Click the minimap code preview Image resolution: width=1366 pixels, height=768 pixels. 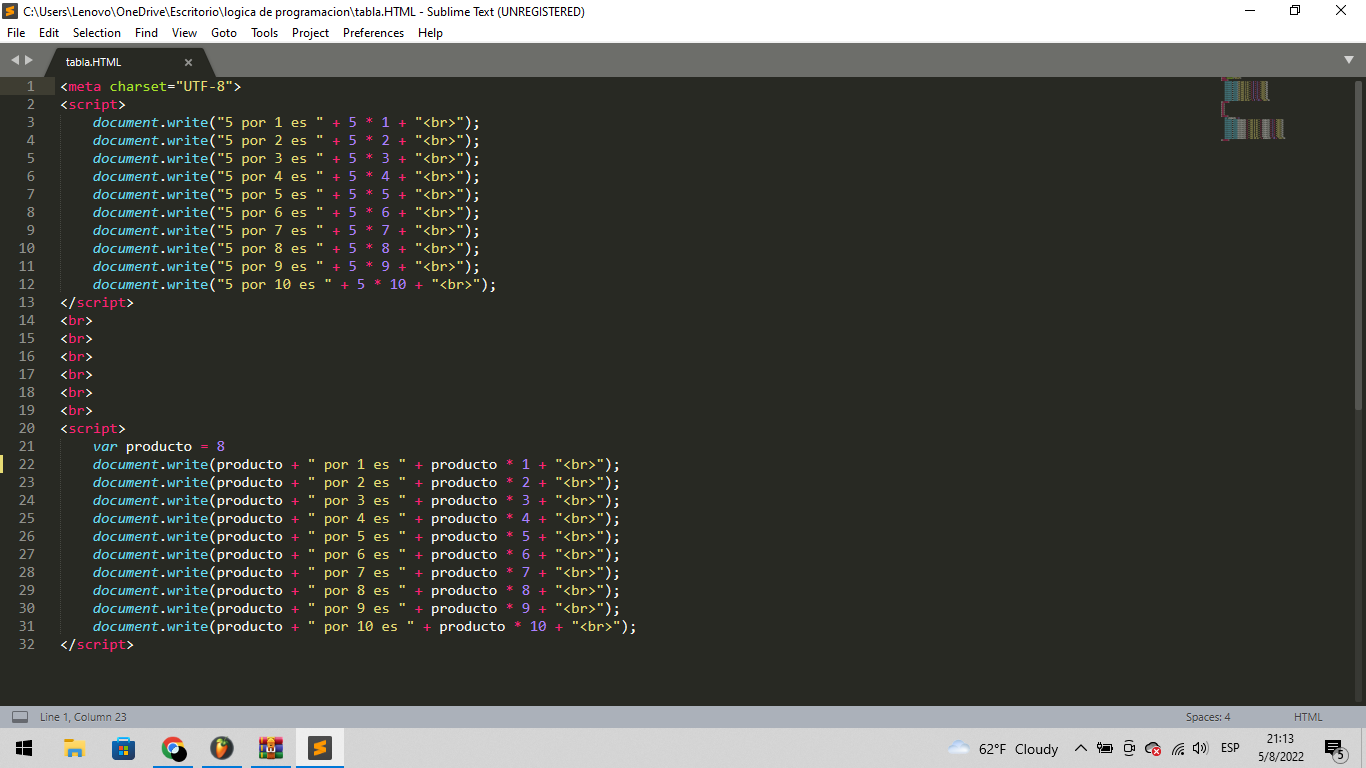click(x=1253, y=109)
